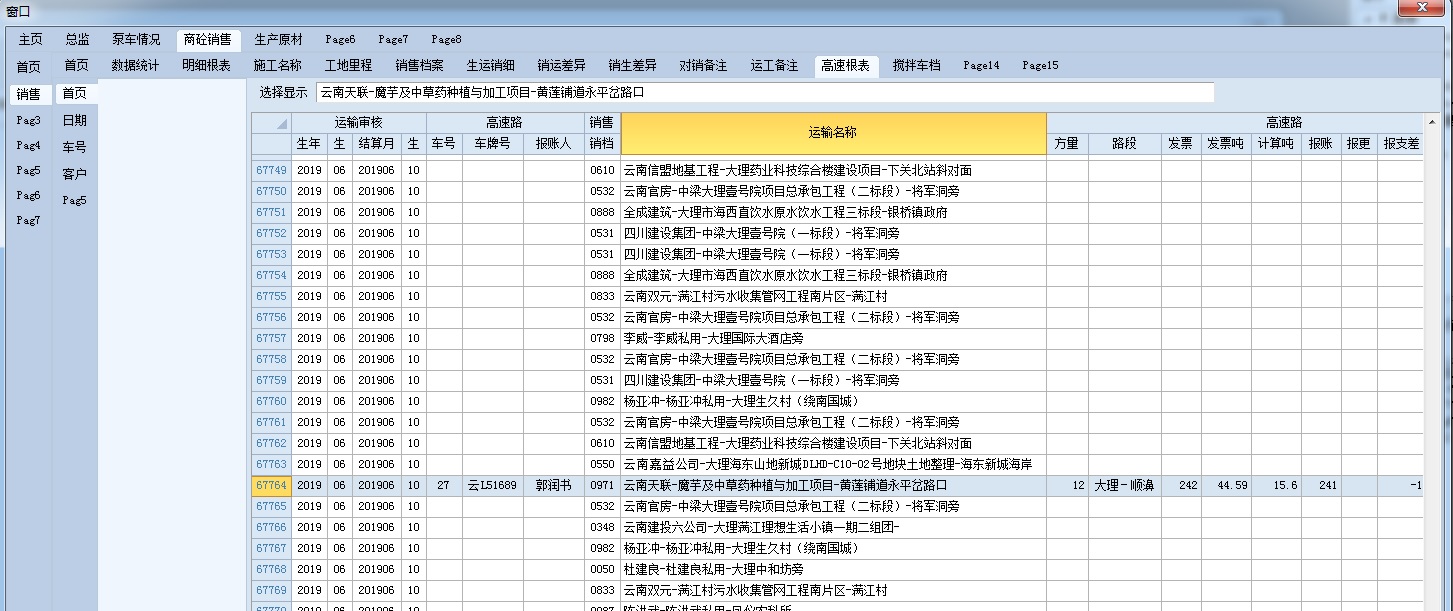Image resolution: width=1453 pixels, height=611 pixels.
Task: Select the 商砼销售 tab
Action: (x=207, y=40)
